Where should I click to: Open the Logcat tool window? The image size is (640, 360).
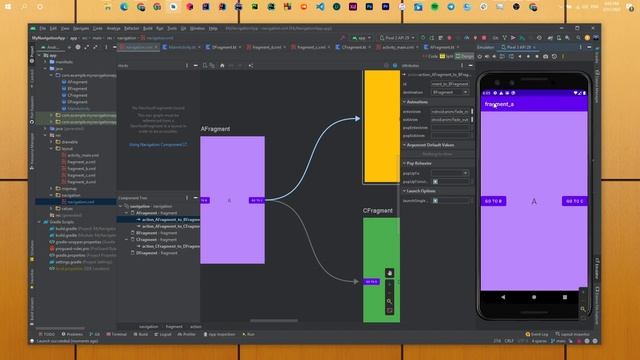coord(163,334)
